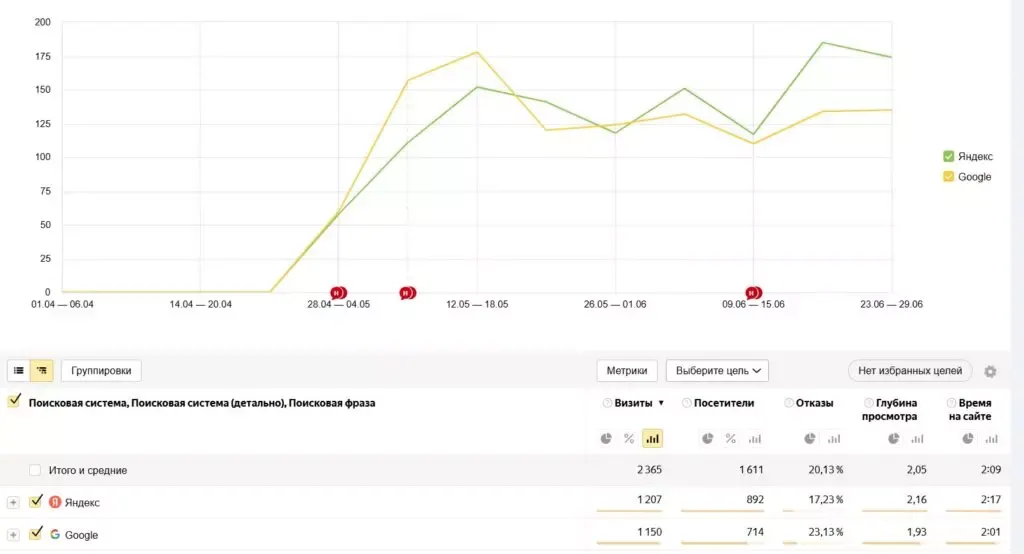Click total visits value 2 365

coord(649,470)
